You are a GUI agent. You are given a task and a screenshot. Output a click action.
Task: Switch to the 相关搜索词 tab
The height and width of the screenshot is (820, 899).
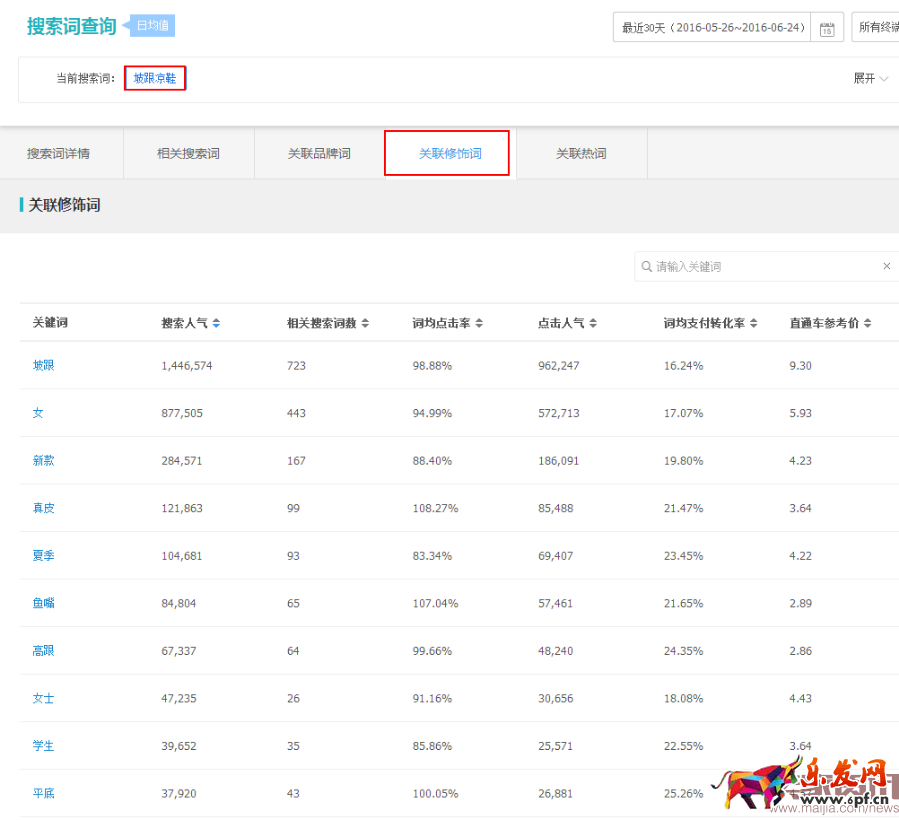click(188, 152)
